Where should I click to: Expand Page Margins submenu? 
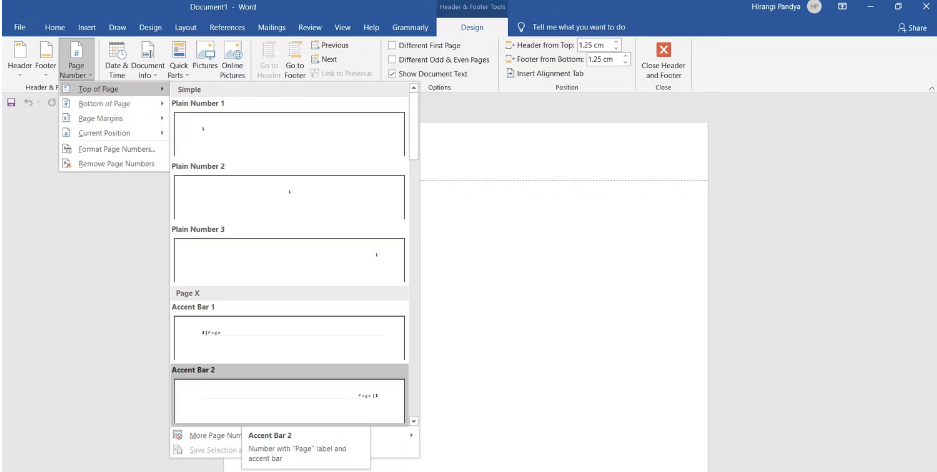click(x=114, y=118)
